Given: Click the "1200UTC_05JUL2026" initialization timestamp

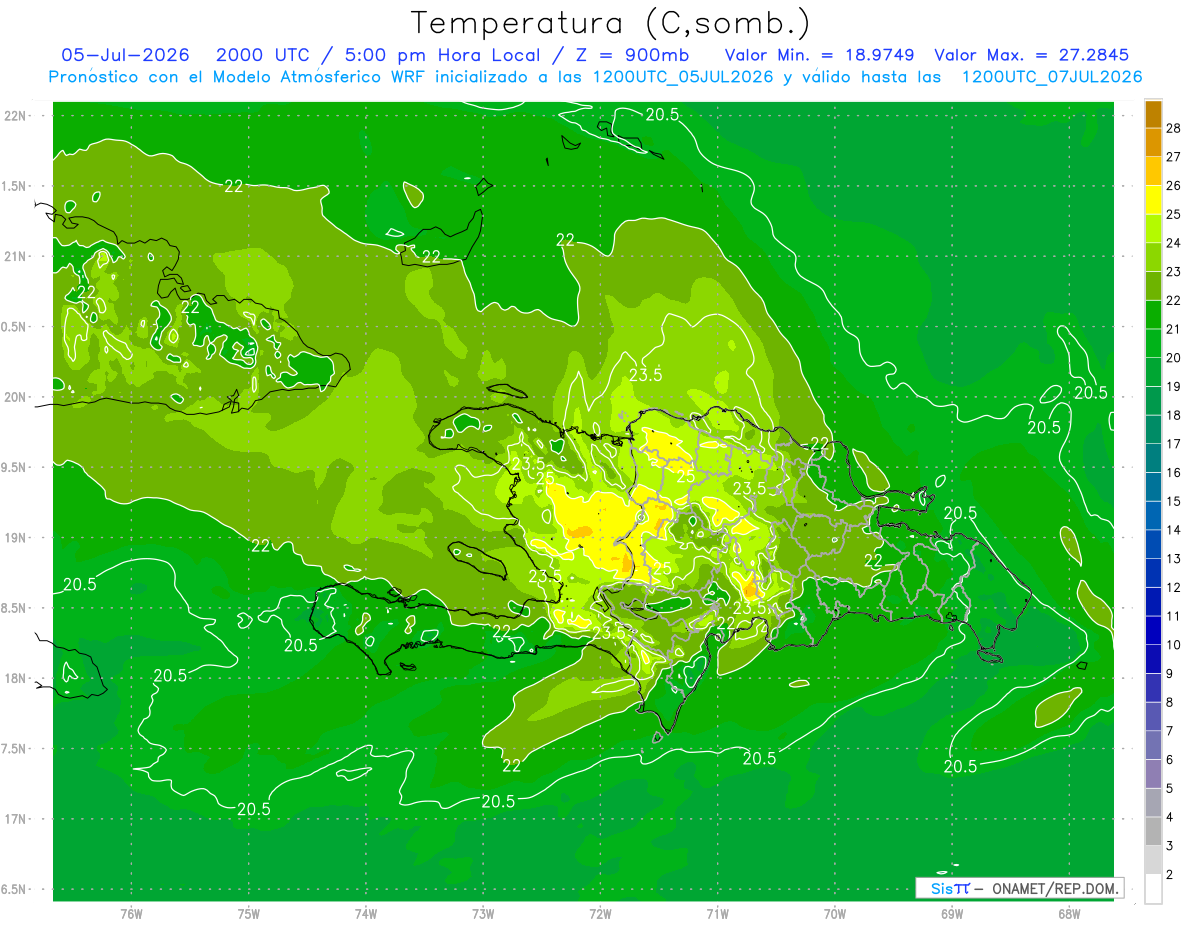Looking at the screenshot, I should coord(683,77).
